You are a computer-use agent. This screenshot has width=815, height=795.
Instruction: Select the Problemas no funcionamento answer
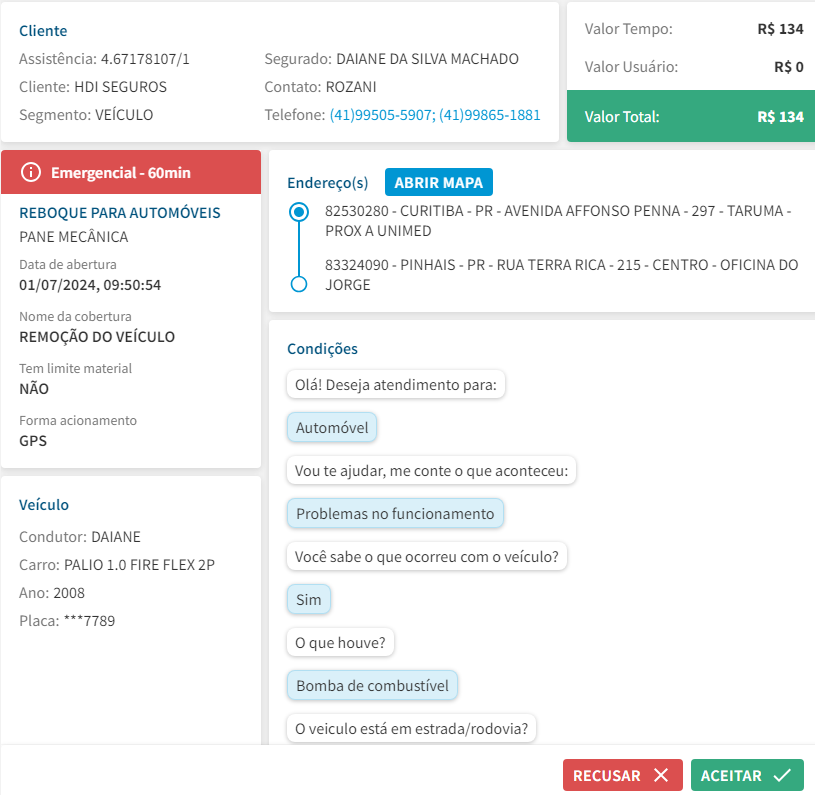coord(395,514)
